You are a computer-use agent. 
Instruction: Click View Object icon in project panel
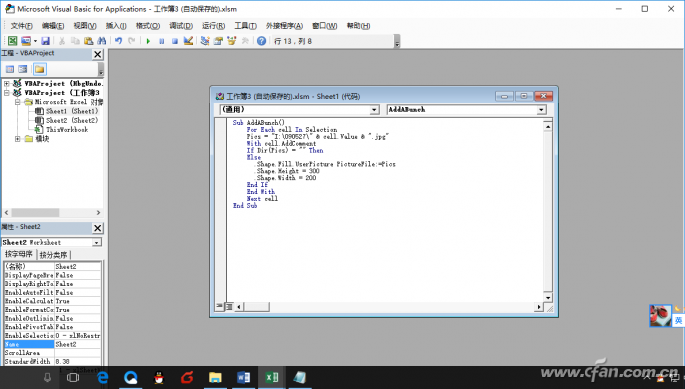click(23, 69)
